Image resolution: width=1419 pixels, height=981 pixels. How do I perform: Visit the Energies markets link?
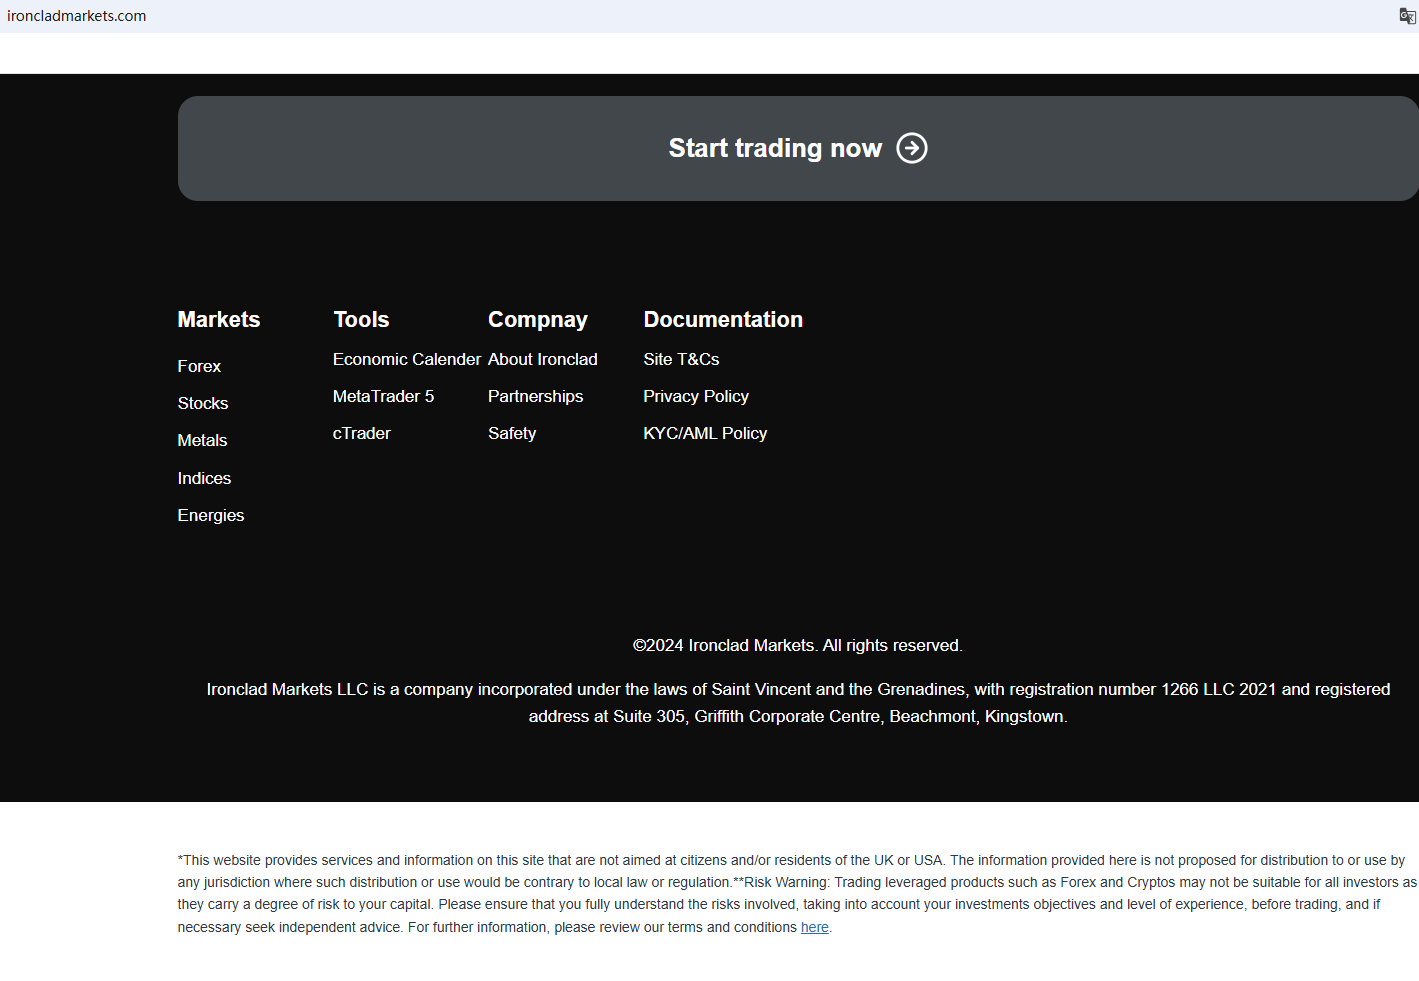click(x=211, y=515)
